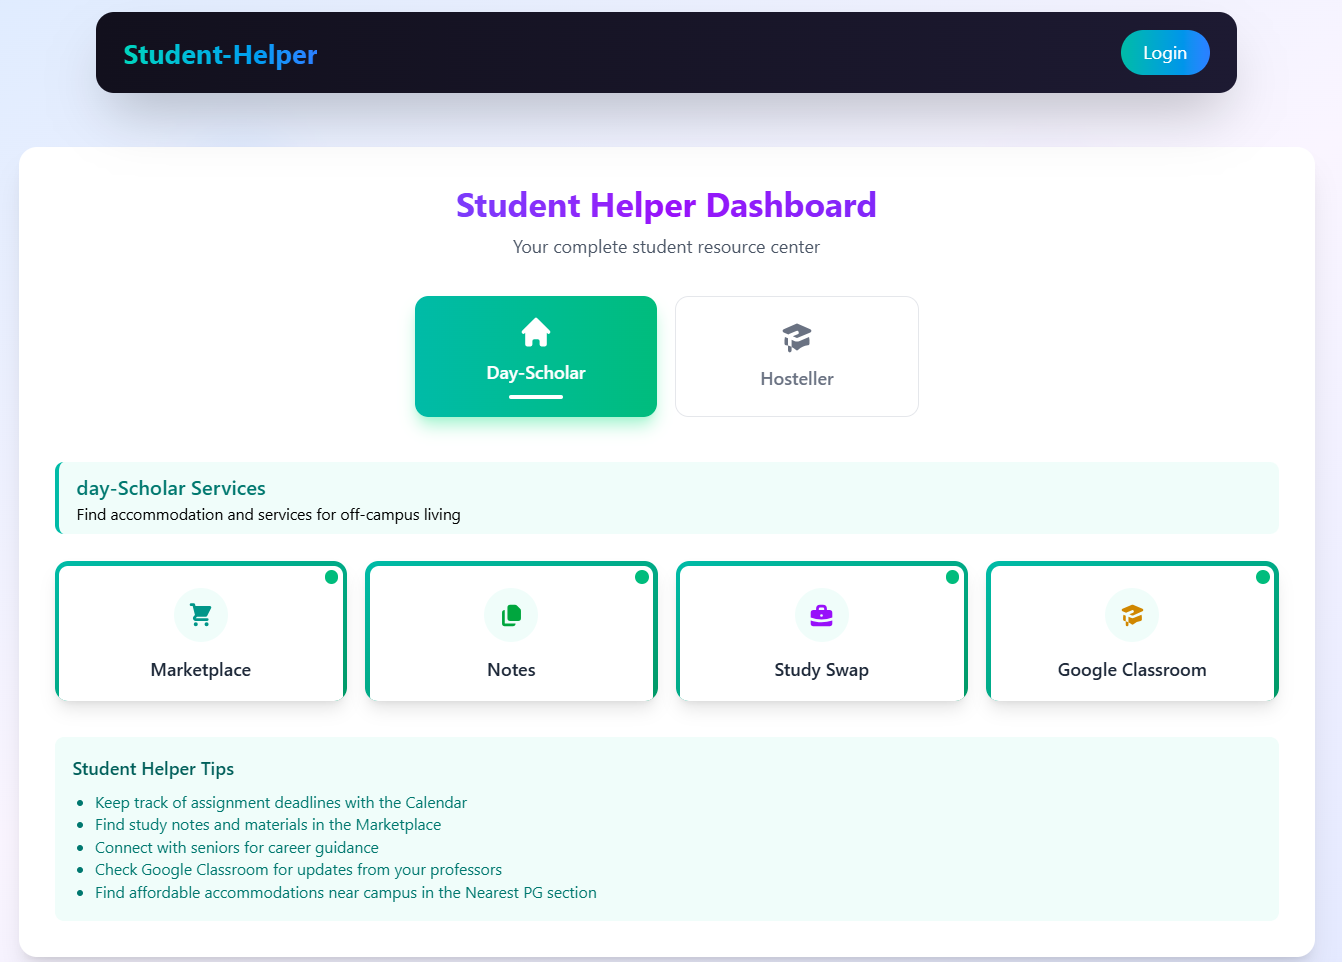Image resolution: width=1342 pixels, height=962 pixels.
Task: Click the 'day-Scholar Services' heading
Action: 171,488
